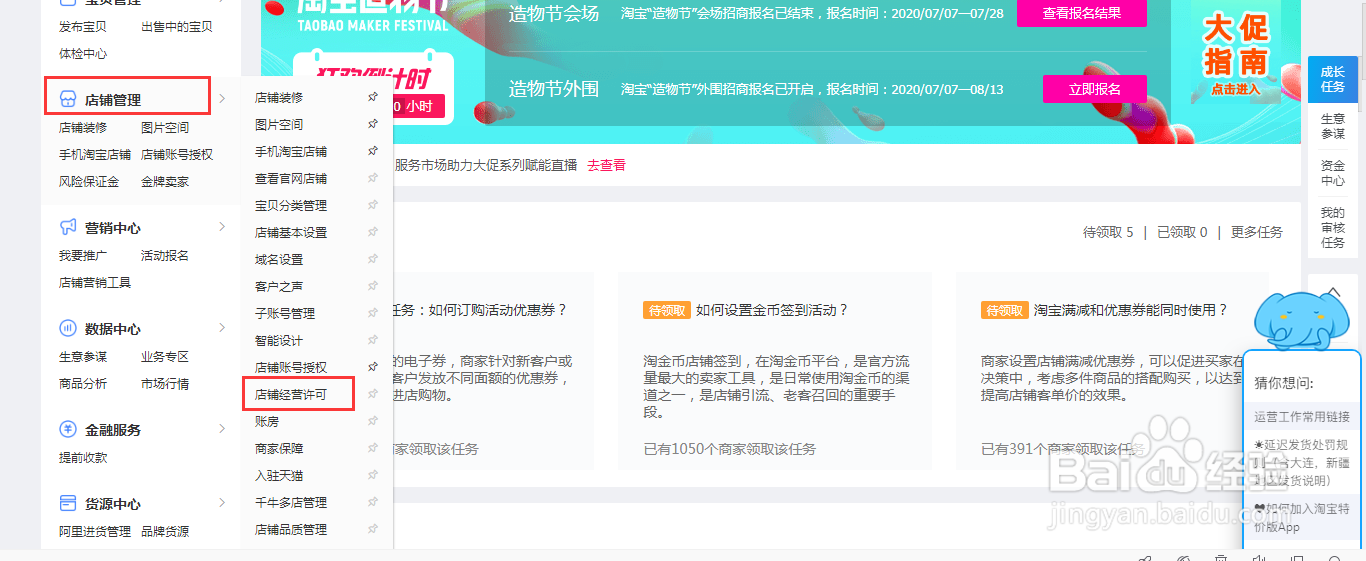
Task: Expand the 货源中心 arrow
Action: pos(222,503)
